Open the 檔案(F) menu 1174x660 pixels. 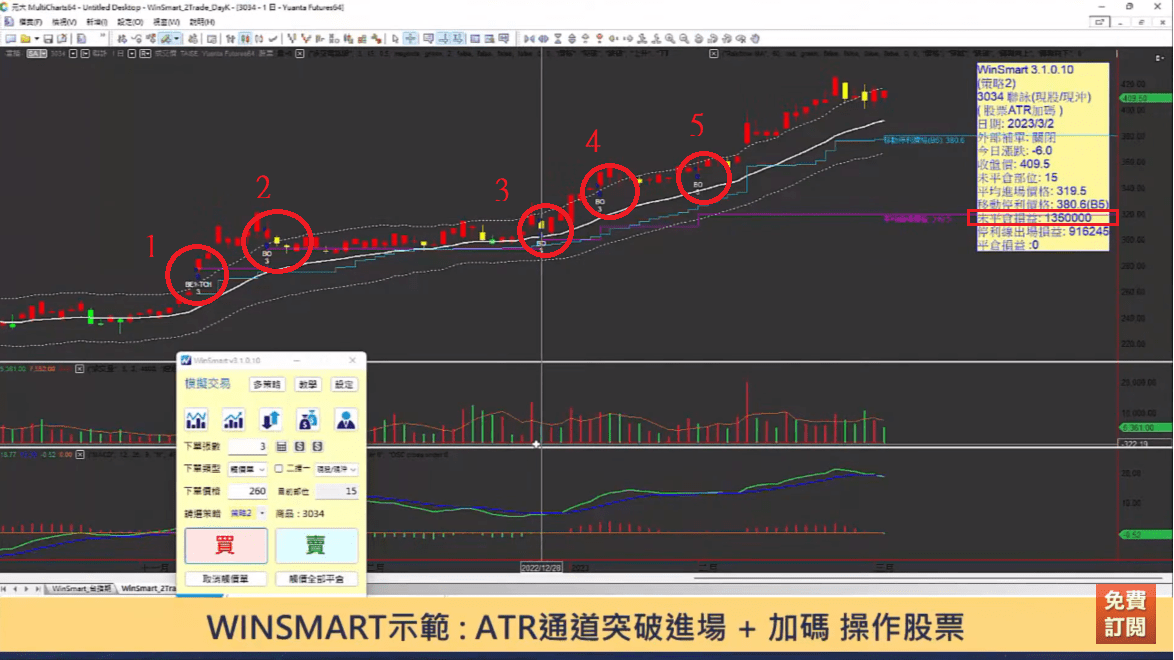pyautogui.click(x=30, y=22)
